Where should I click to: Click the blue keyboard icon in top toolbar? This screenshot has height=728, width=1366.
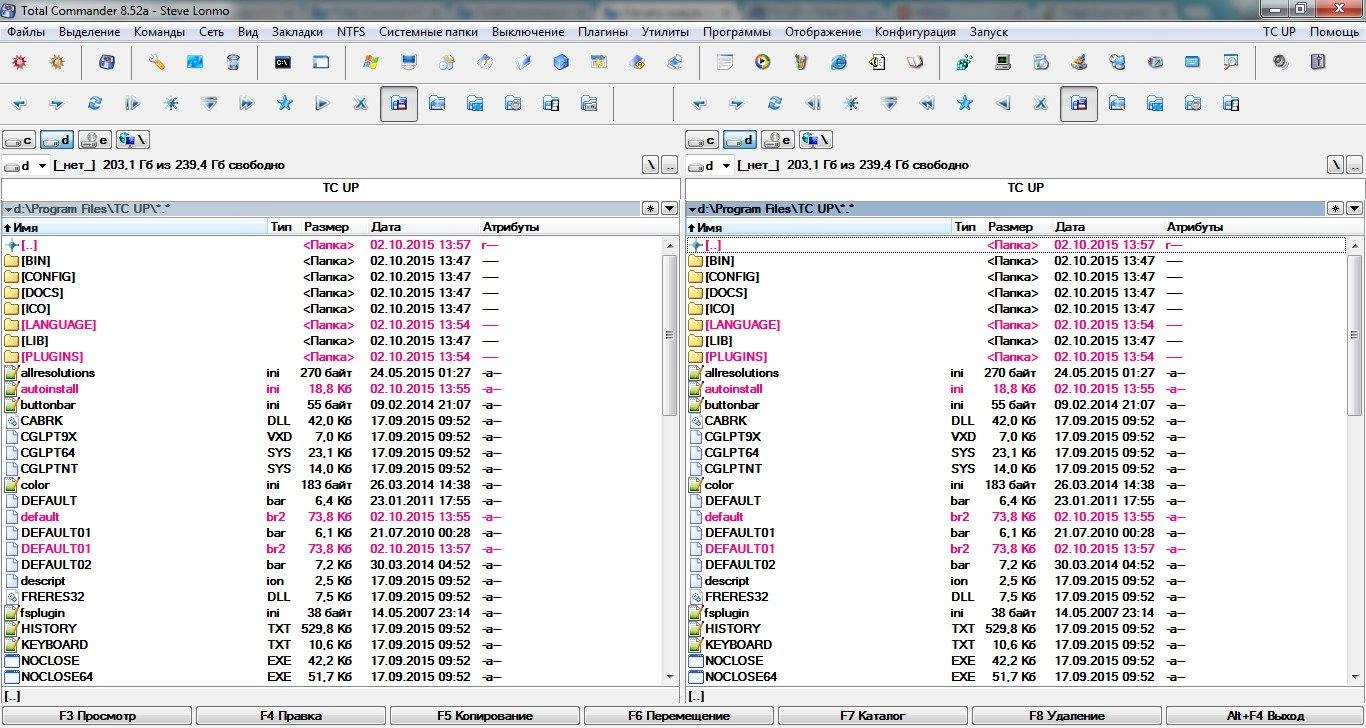(x=1193, y=62)
